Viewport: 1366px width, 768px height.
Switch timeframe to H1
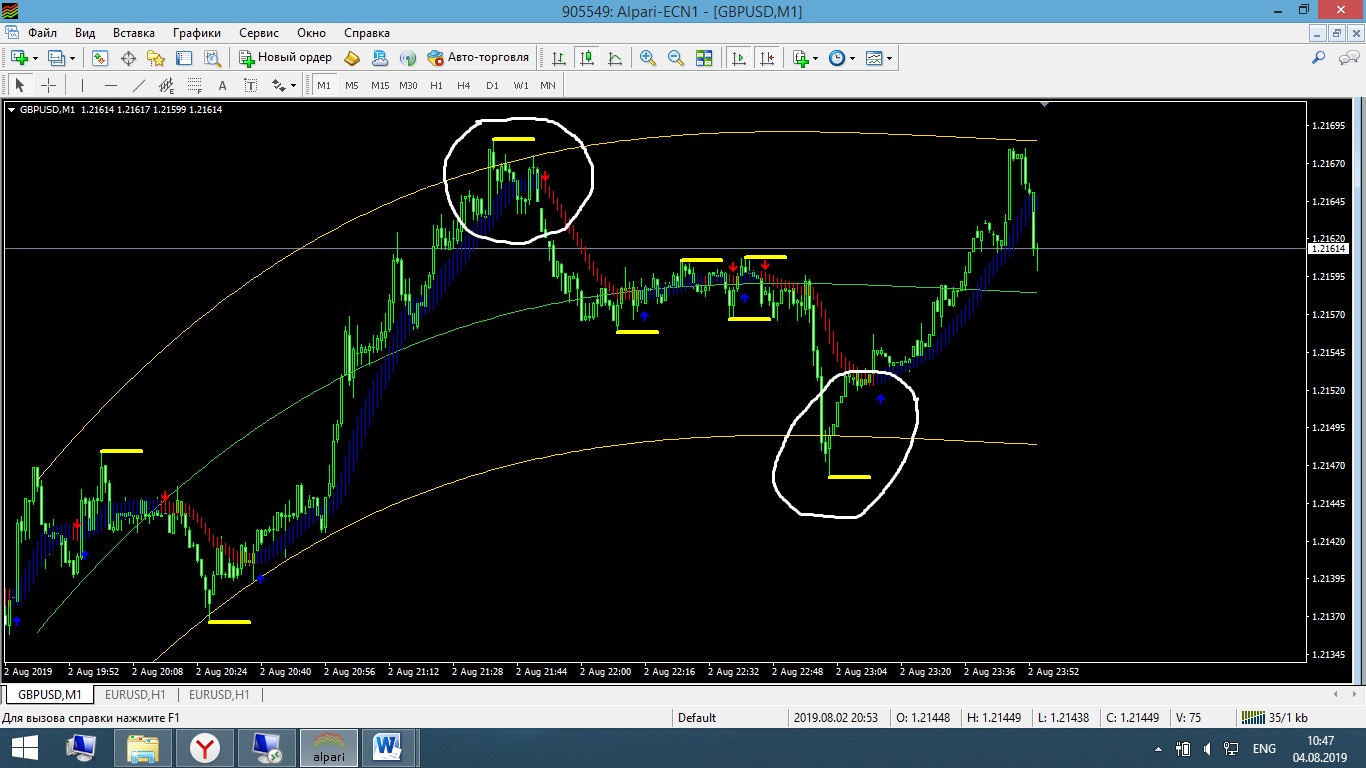(x=436, y=85)
